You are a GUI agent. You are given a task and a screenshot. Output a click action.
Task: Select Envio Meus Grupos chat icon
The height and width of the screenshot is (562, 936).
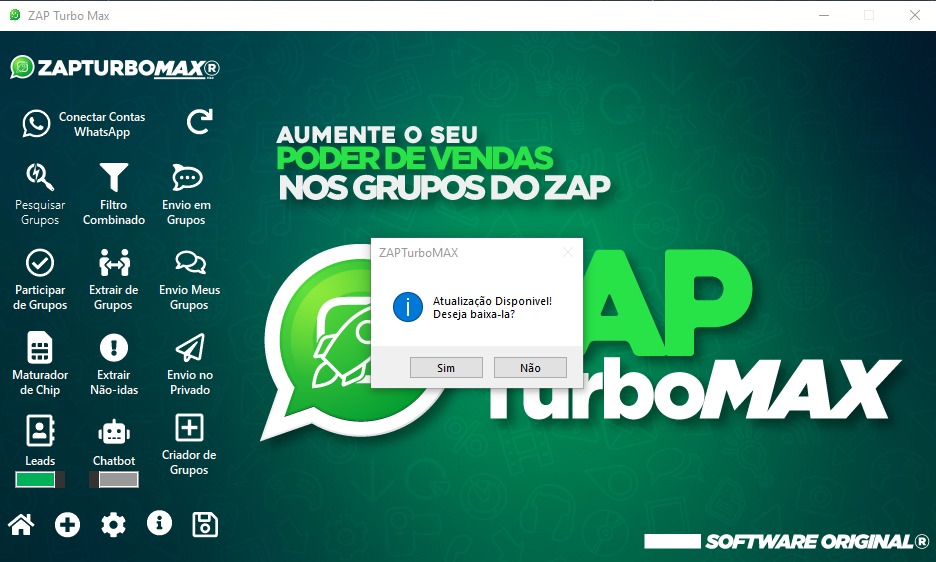click(189, 263)
